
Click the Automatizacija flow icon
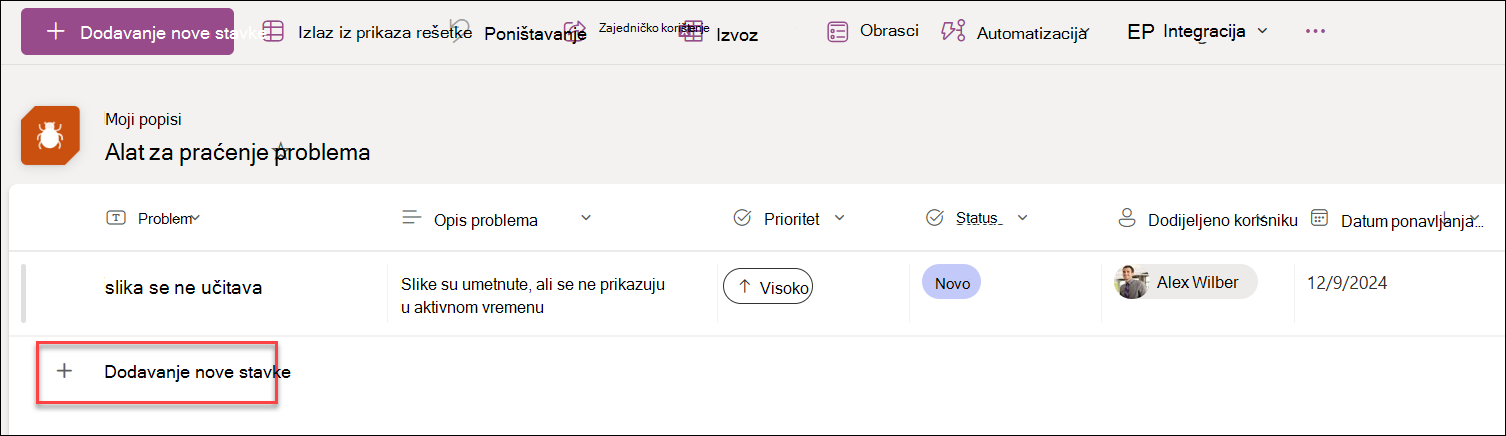tap(953, 31)
